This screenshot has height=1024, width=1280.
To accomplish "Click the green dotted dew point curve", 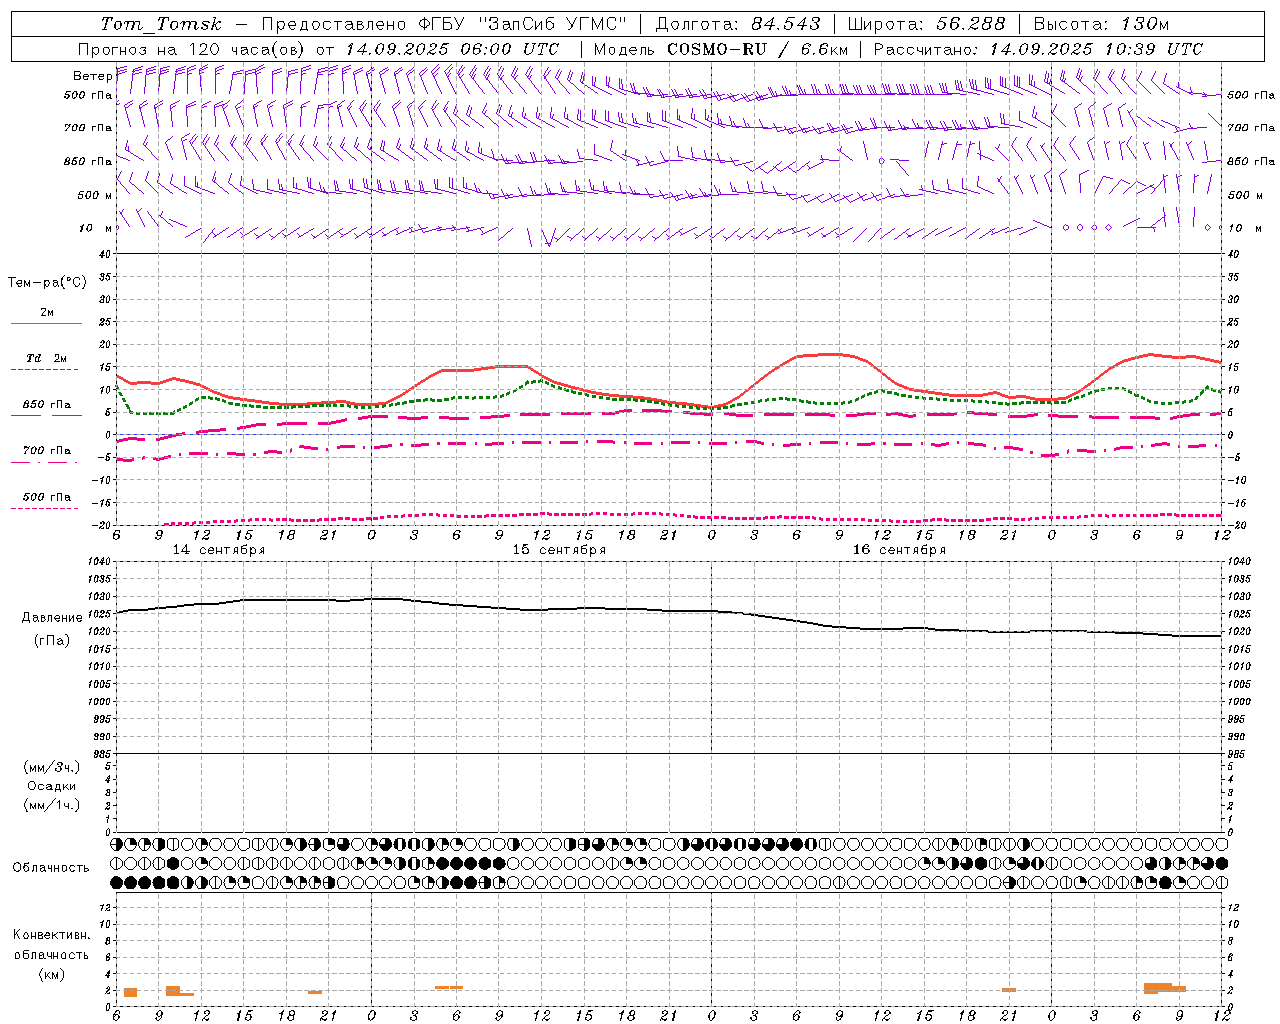I will 540,381.
